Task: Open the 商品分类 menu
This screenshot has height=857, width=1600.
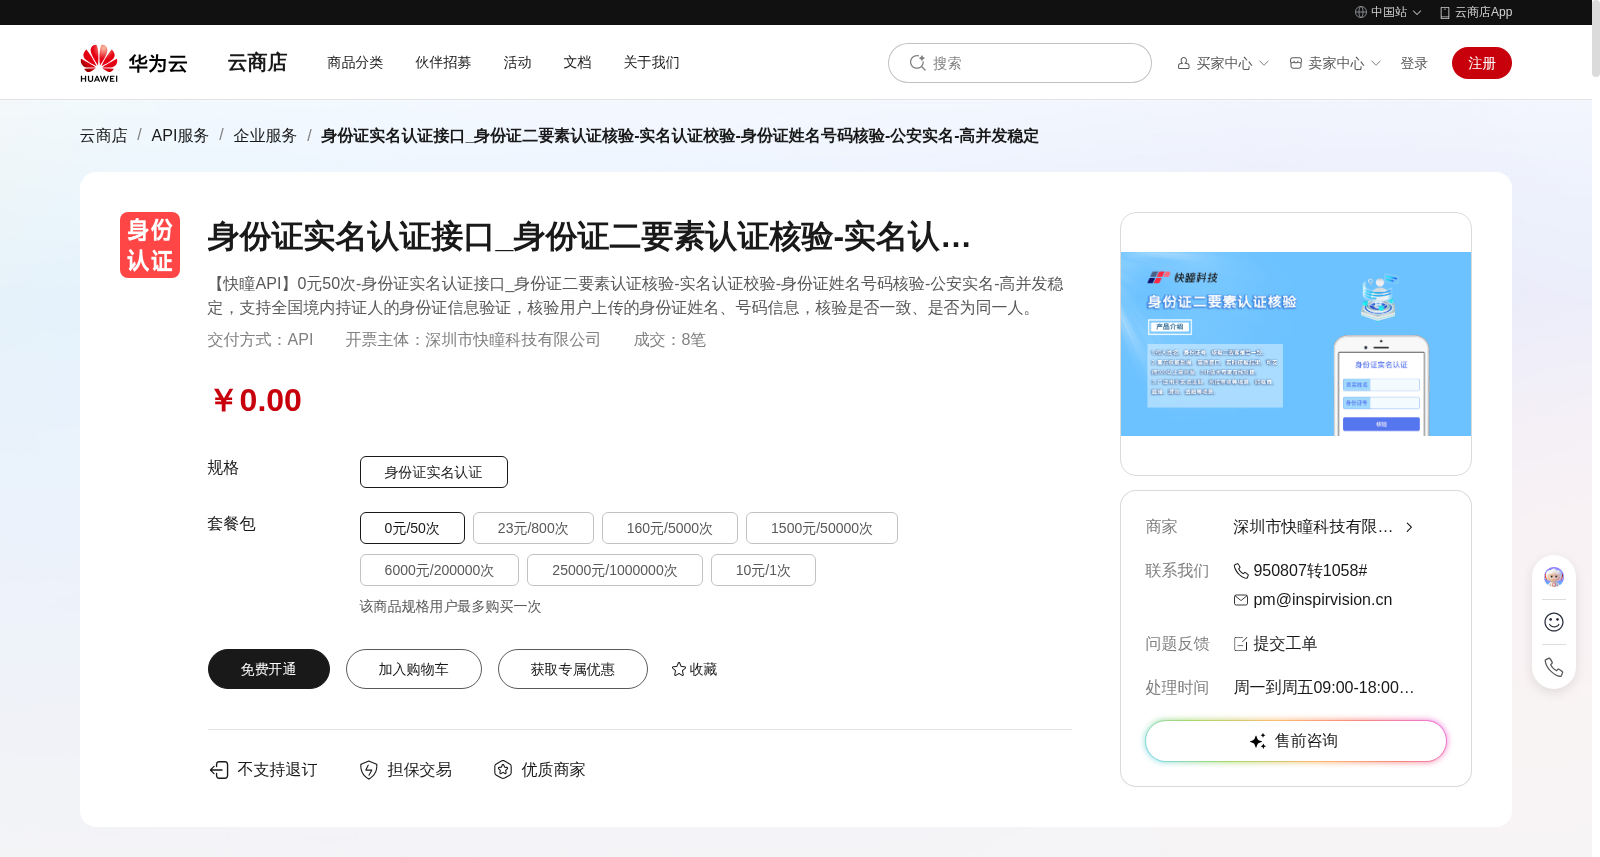Action: (x=355, y=63)
